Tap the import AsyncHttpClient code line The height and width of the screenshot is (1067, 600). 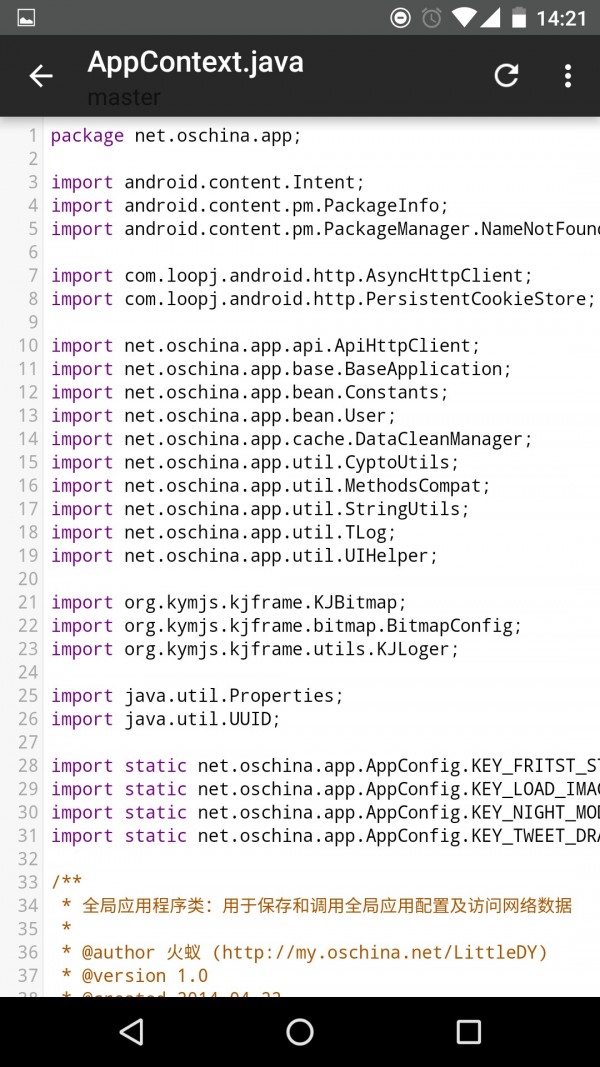coord(292,276)
